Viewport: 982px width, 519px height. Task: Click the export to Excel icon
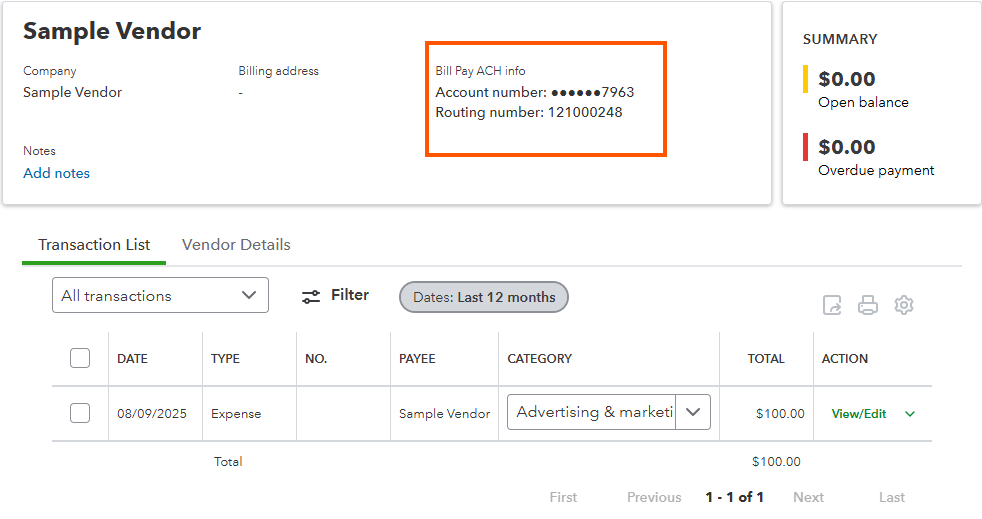(832, 305)
